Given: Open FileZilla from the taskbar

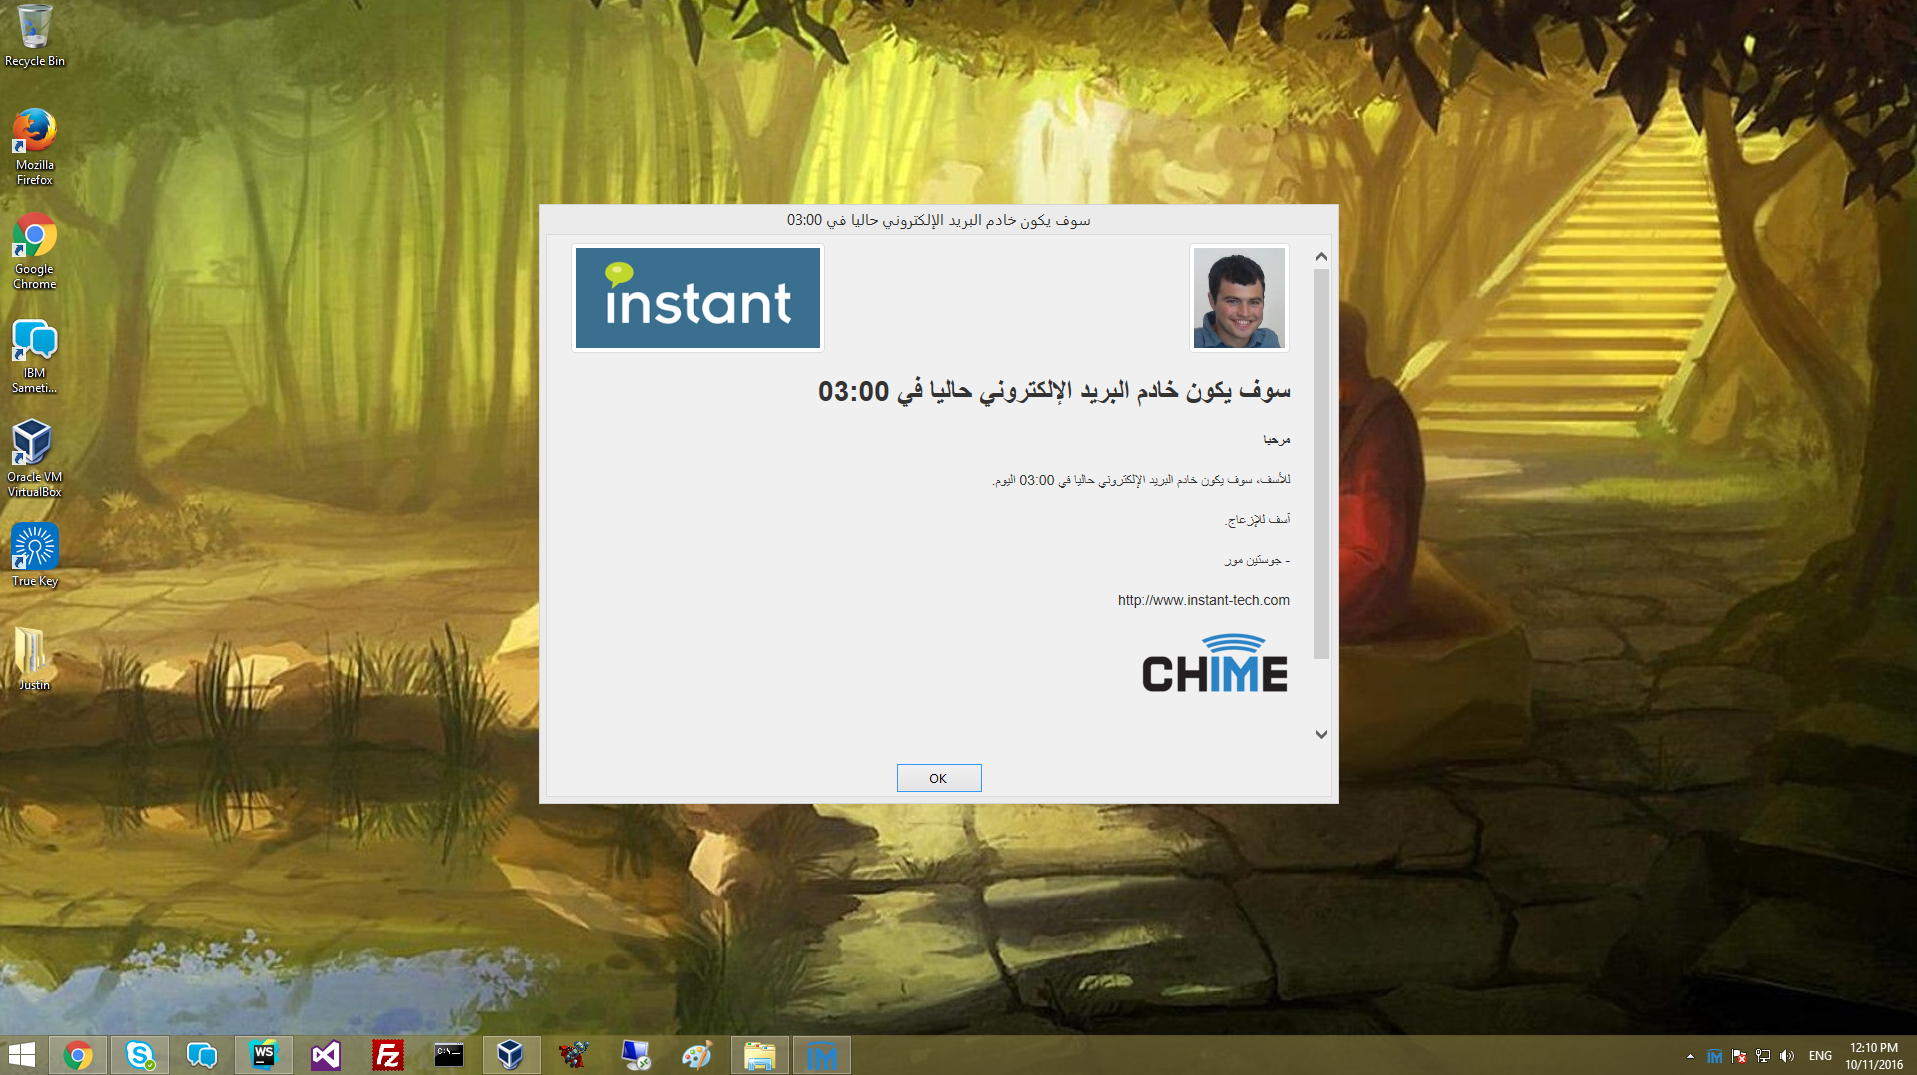Looking at the screenshot, I should (388, 1055).
